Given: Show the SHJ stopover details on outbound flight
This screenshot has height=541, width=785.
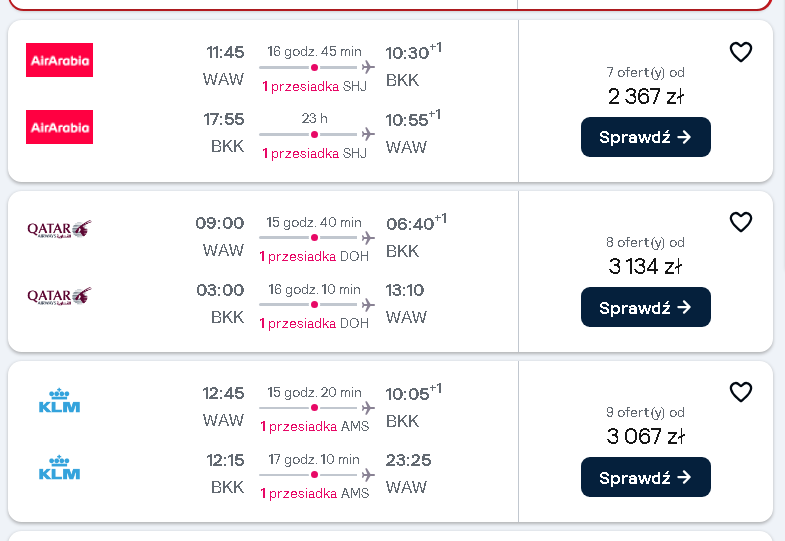Looking at the screenshot, I should 314,86.
